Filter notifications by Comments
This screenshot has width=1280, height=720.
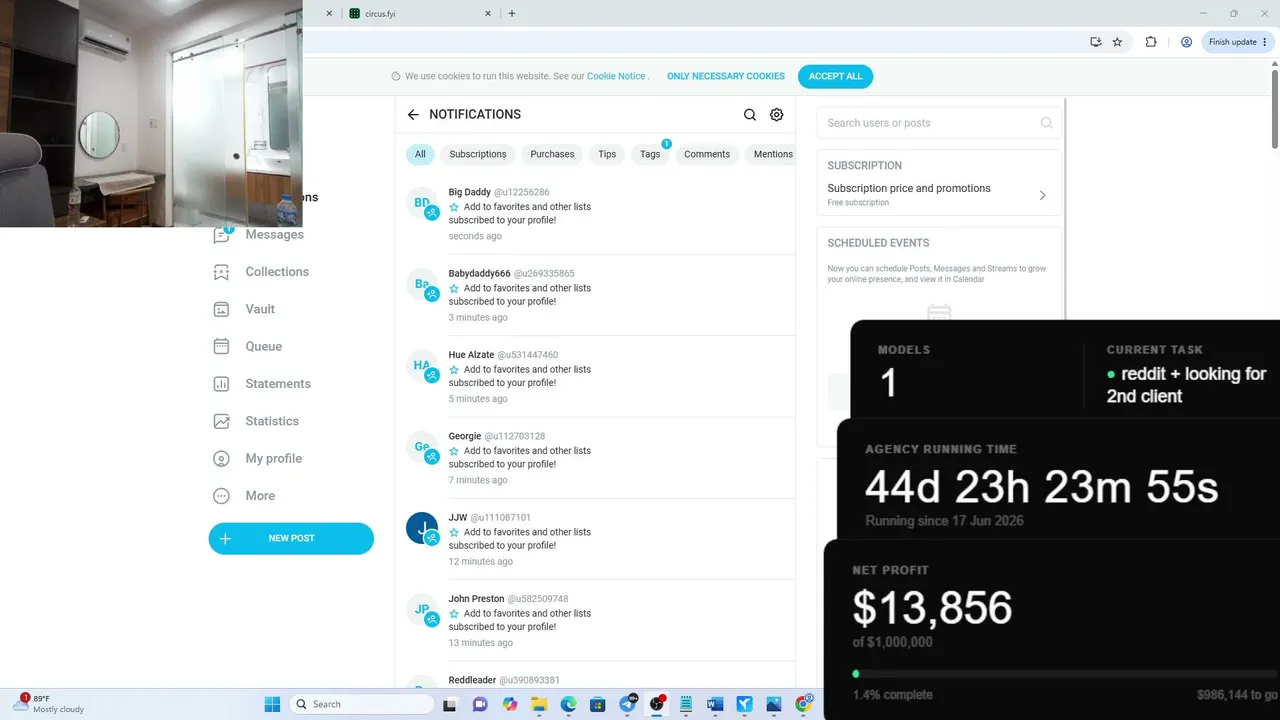point(707,154)
